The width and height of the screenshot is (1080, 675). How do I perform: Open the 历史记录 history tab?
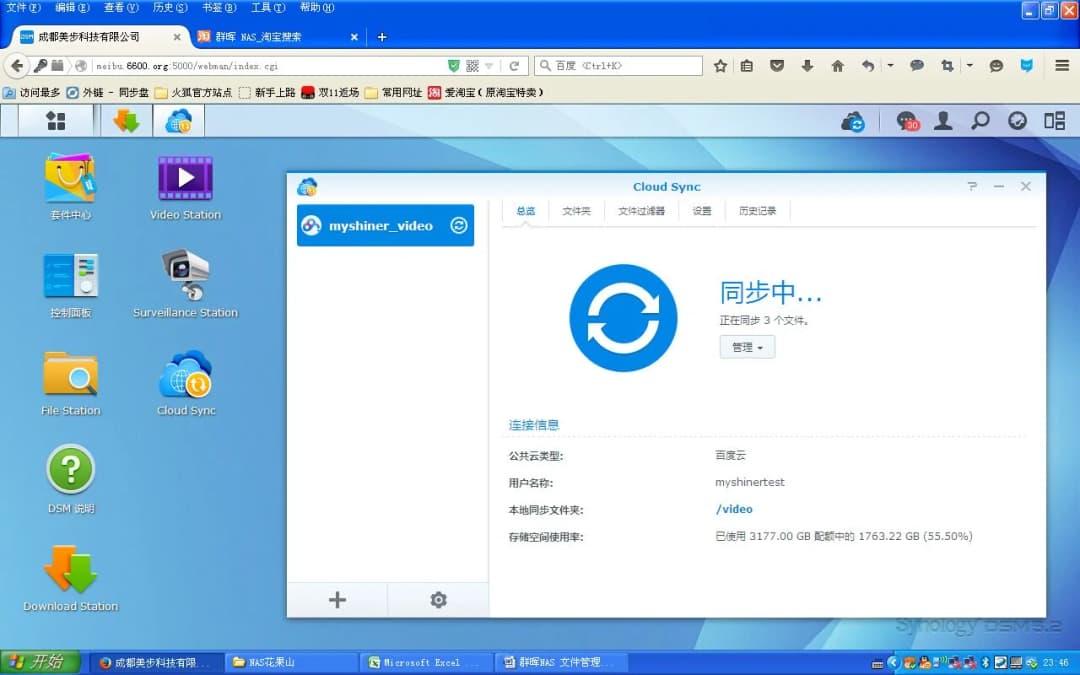point(758,211)
